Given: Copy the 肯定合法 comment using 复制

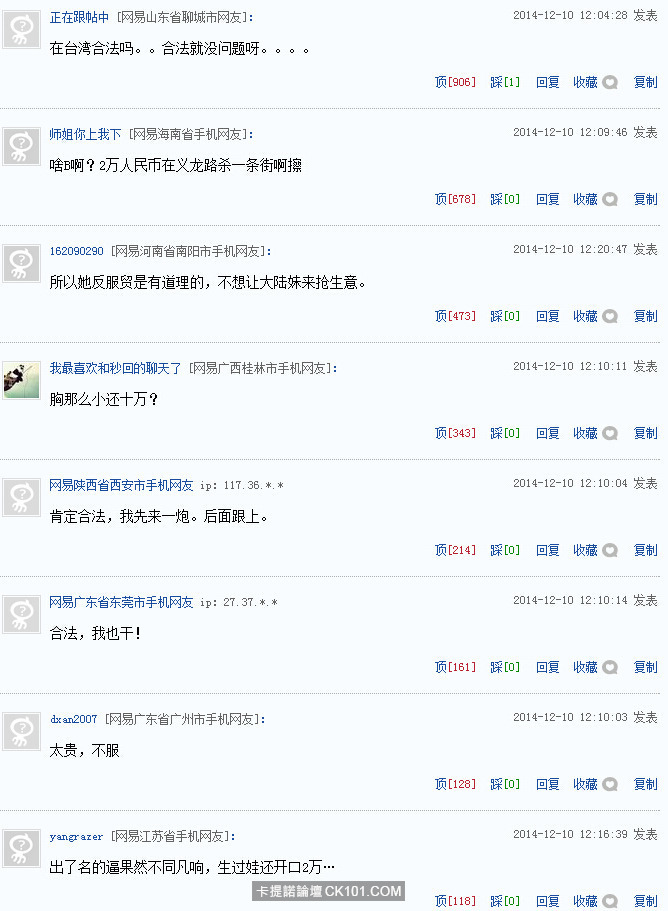Looking at the screenshot, I should [645, 550].
